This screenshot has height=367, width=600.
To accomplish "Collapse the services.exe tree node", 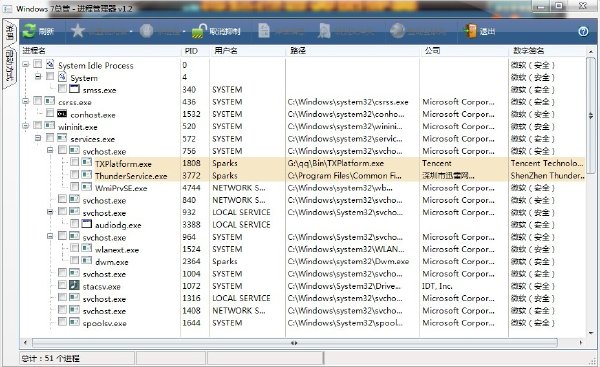I will point(38,138).
